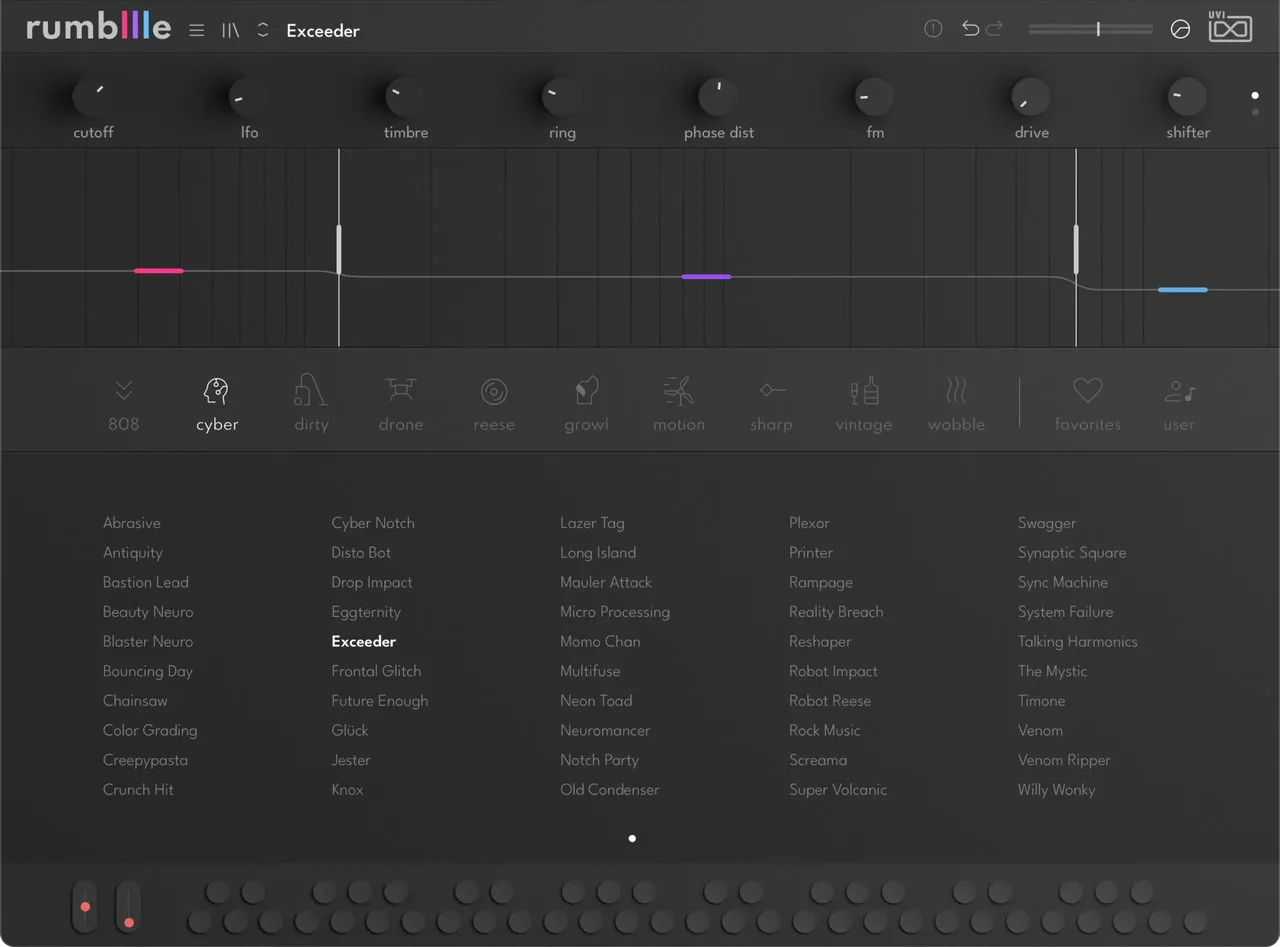
Task: Click the left pitch wheel slider
Action: pos(85,906)
